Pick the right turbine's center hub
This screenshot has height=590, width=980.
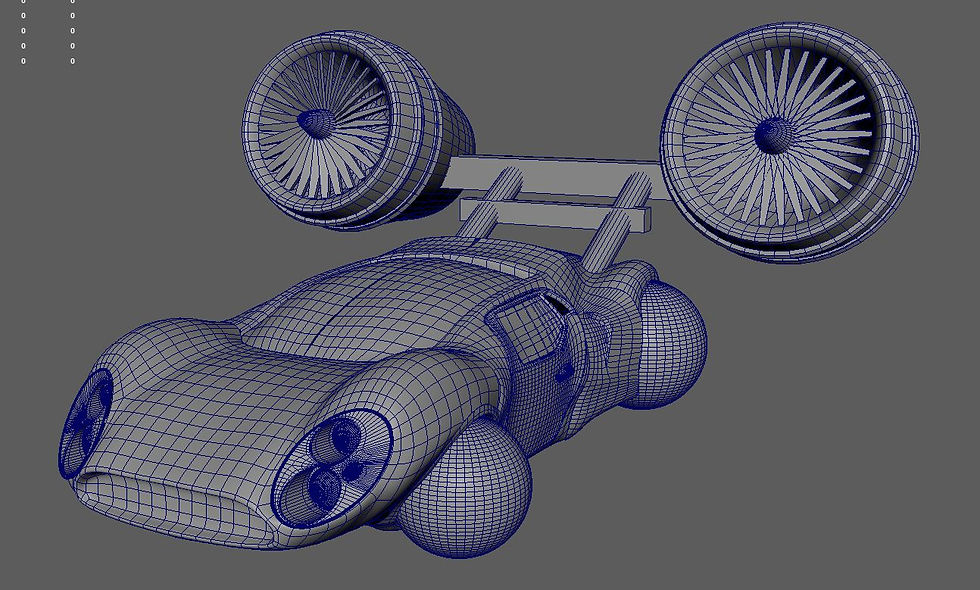tap(774, 135)
